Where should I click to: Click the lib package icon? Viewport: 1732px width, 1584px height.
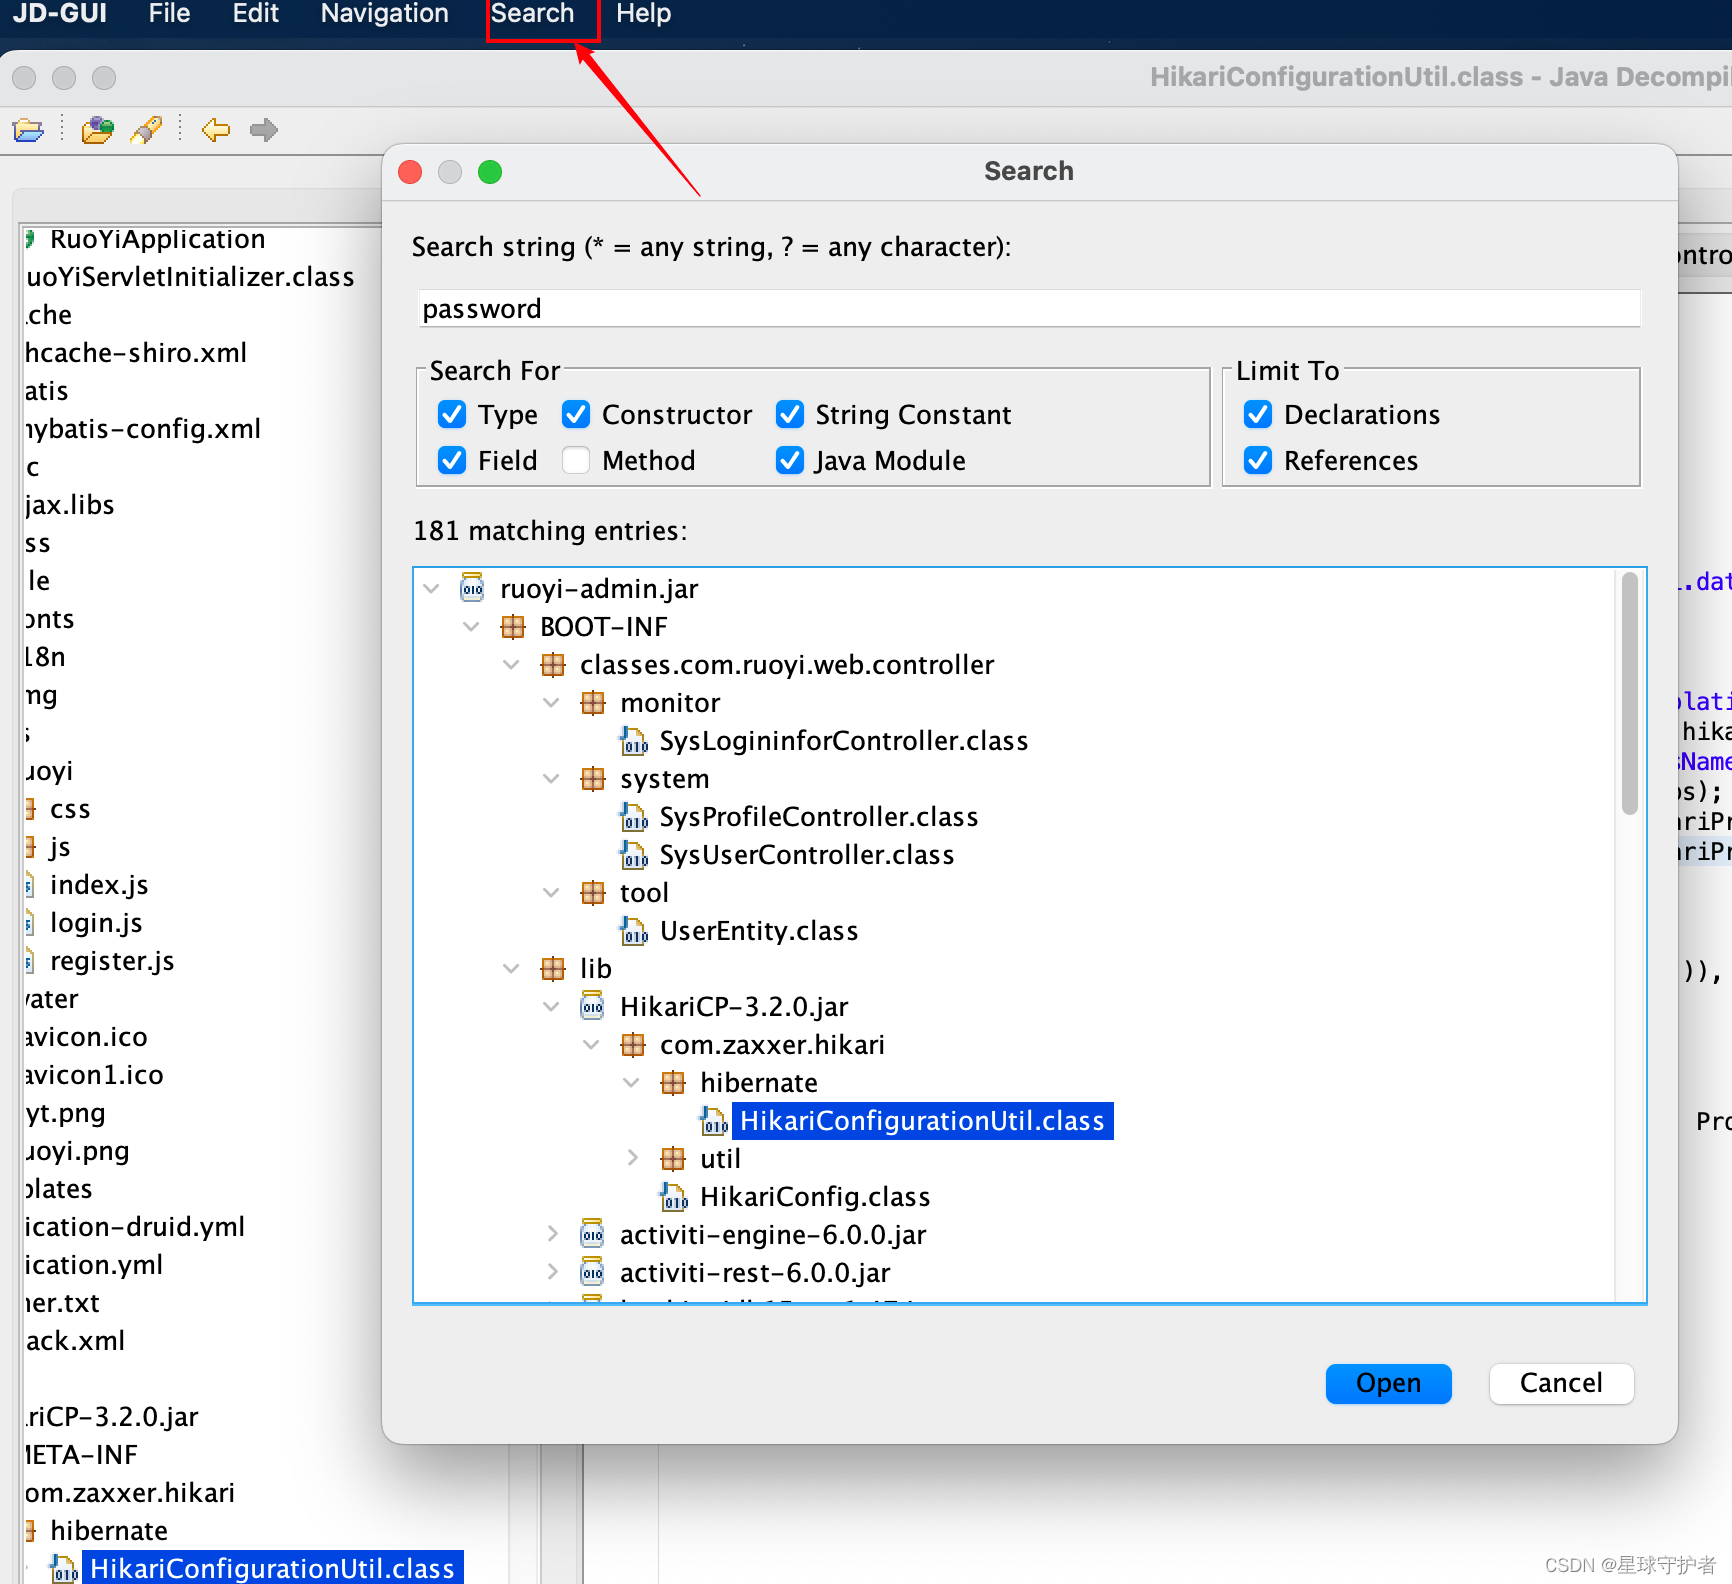(552, 969)
